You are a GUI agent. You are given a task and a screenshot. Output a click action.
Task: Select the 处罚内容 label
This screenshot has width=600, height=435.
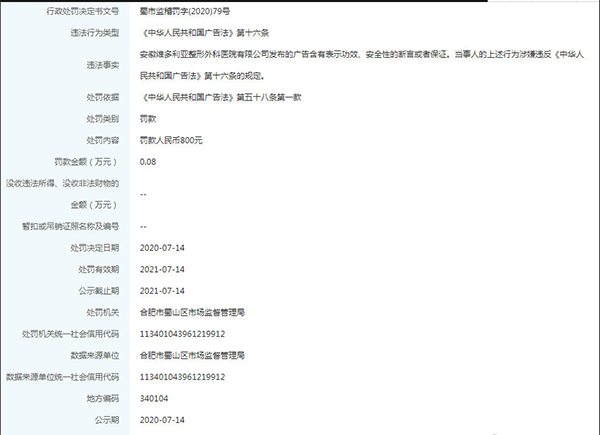click(103, 140)
